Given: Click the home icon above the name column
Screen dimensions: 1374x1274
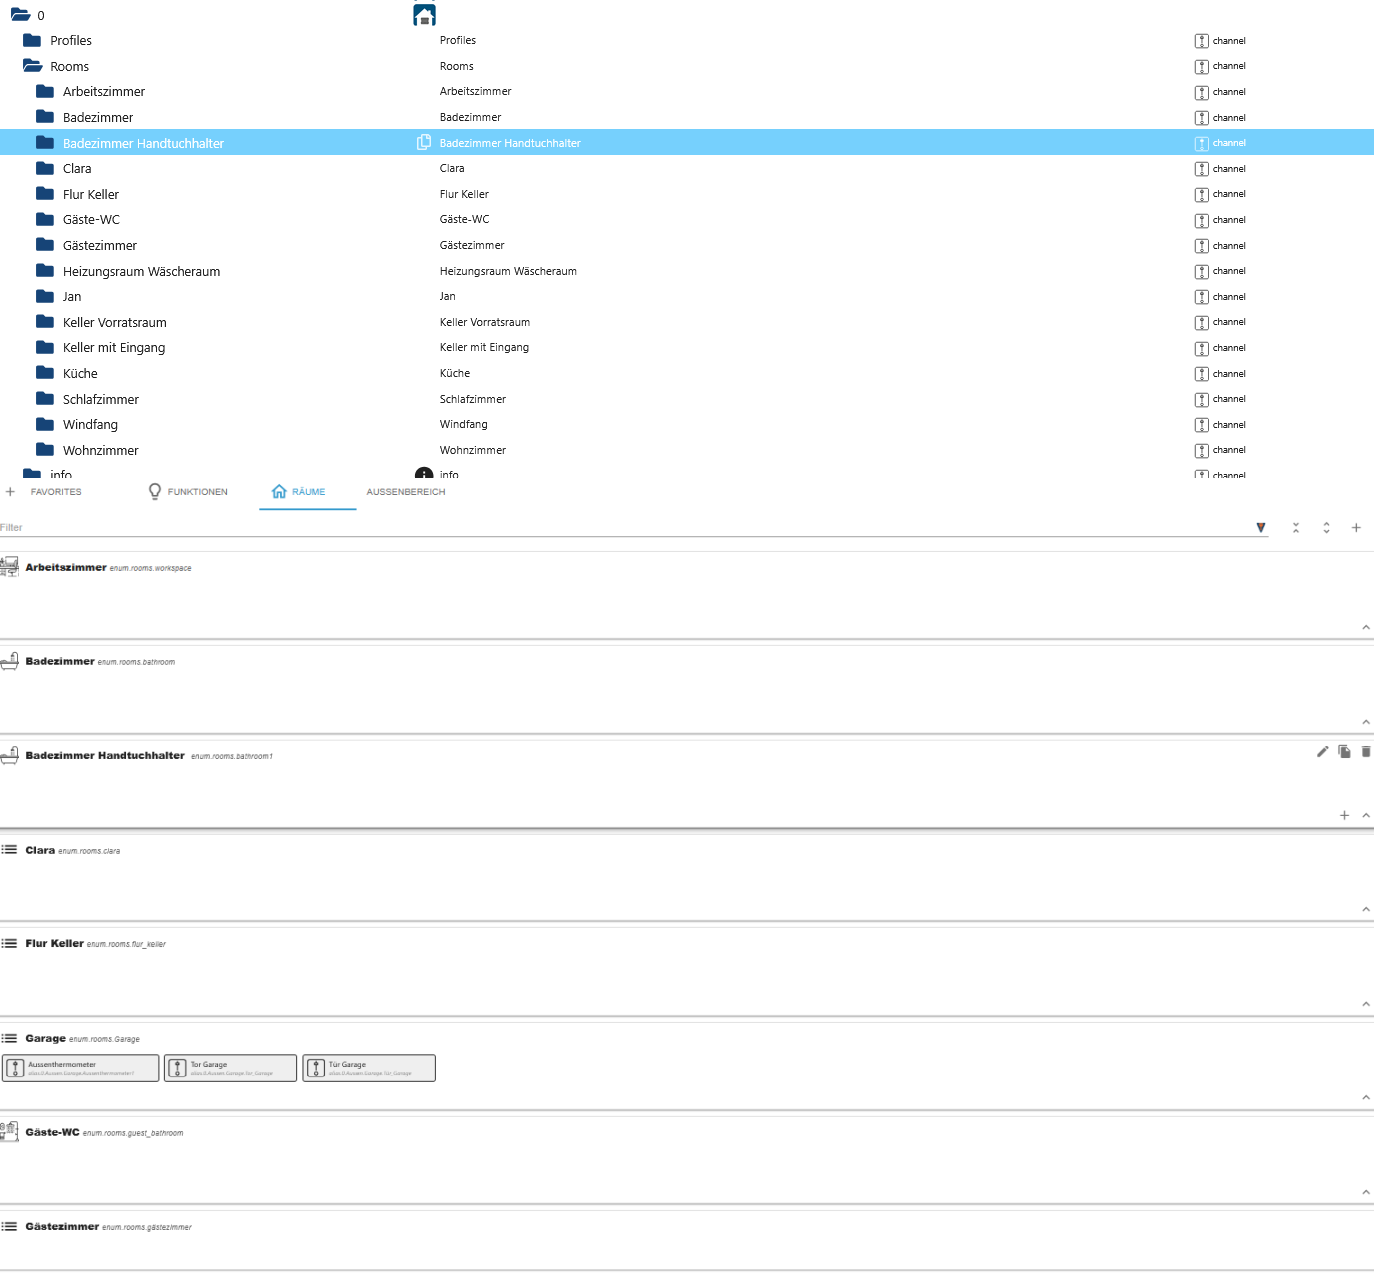Looking at the screenshot, I should pyautogui.click(x=424, y=14).
